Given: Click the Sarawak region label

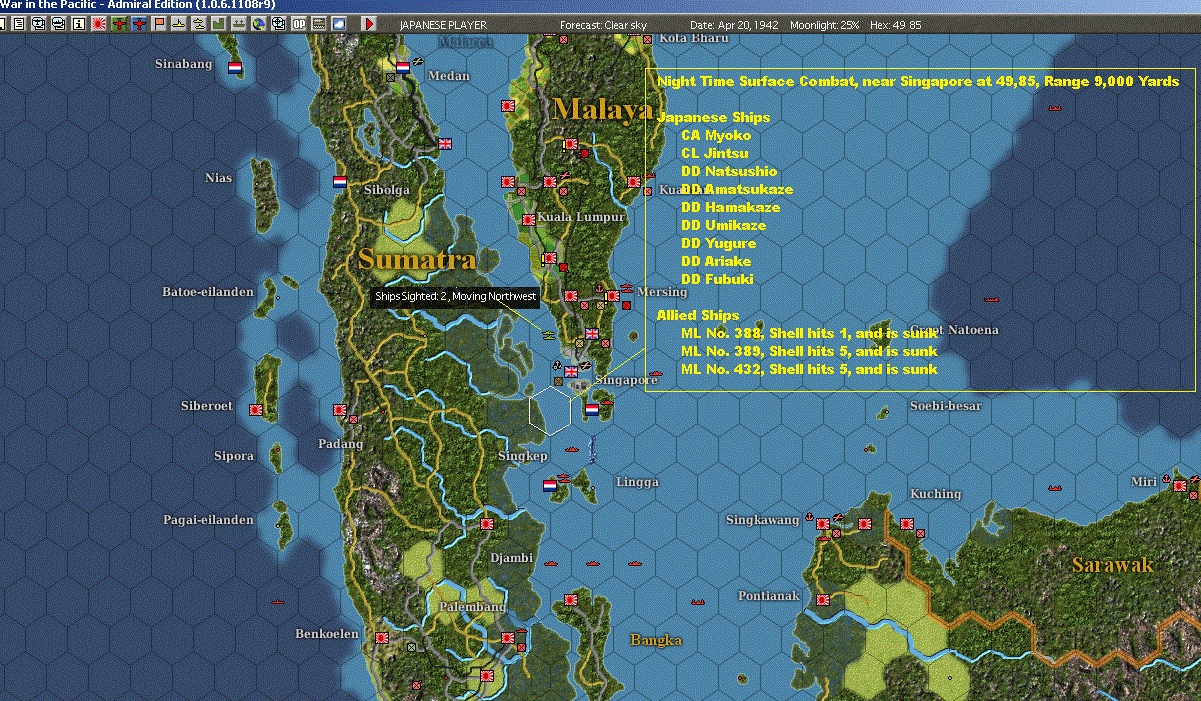Looking at the screenshot, I should click(x=1113, y=565).
